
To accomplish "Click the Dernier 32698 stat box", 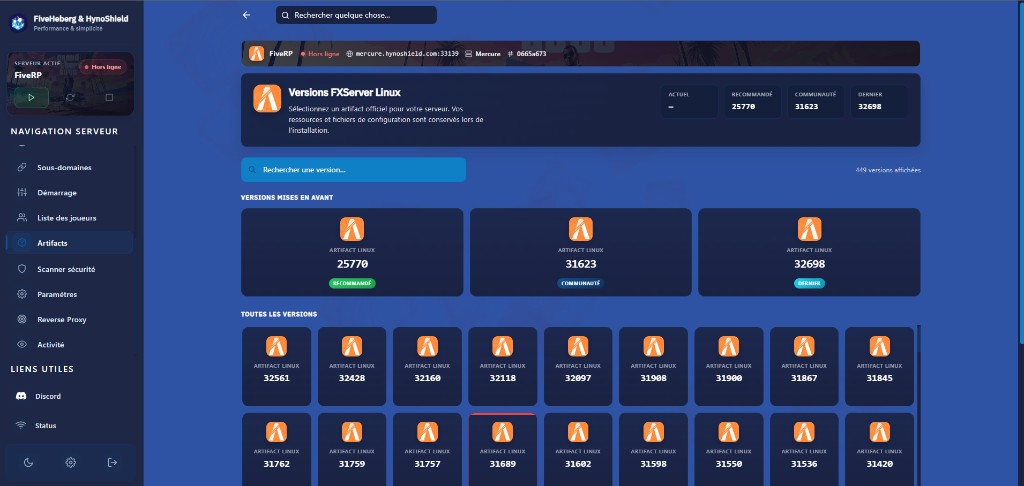I will click(878, 101).
